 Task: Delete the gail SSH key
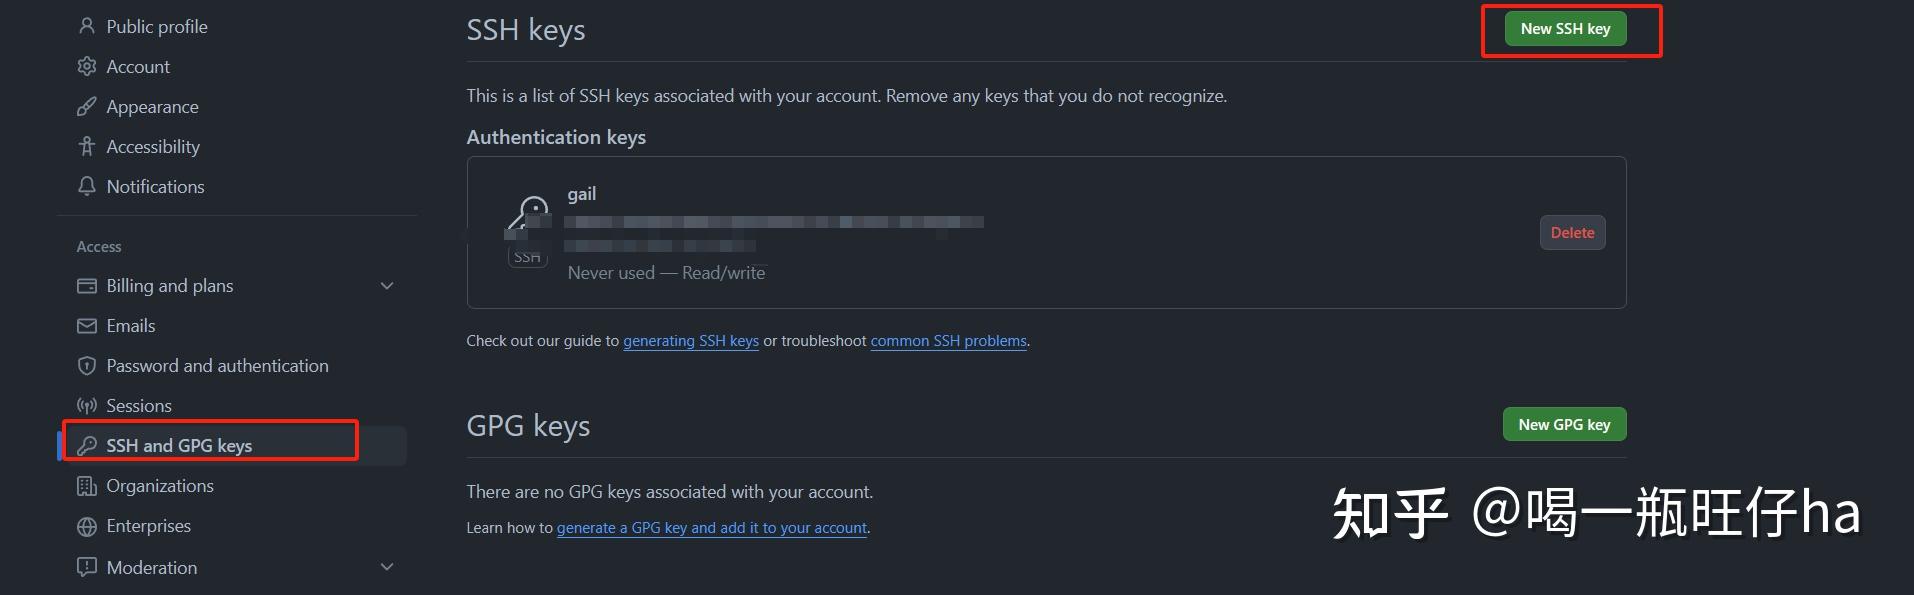[x=1572, y=233]
